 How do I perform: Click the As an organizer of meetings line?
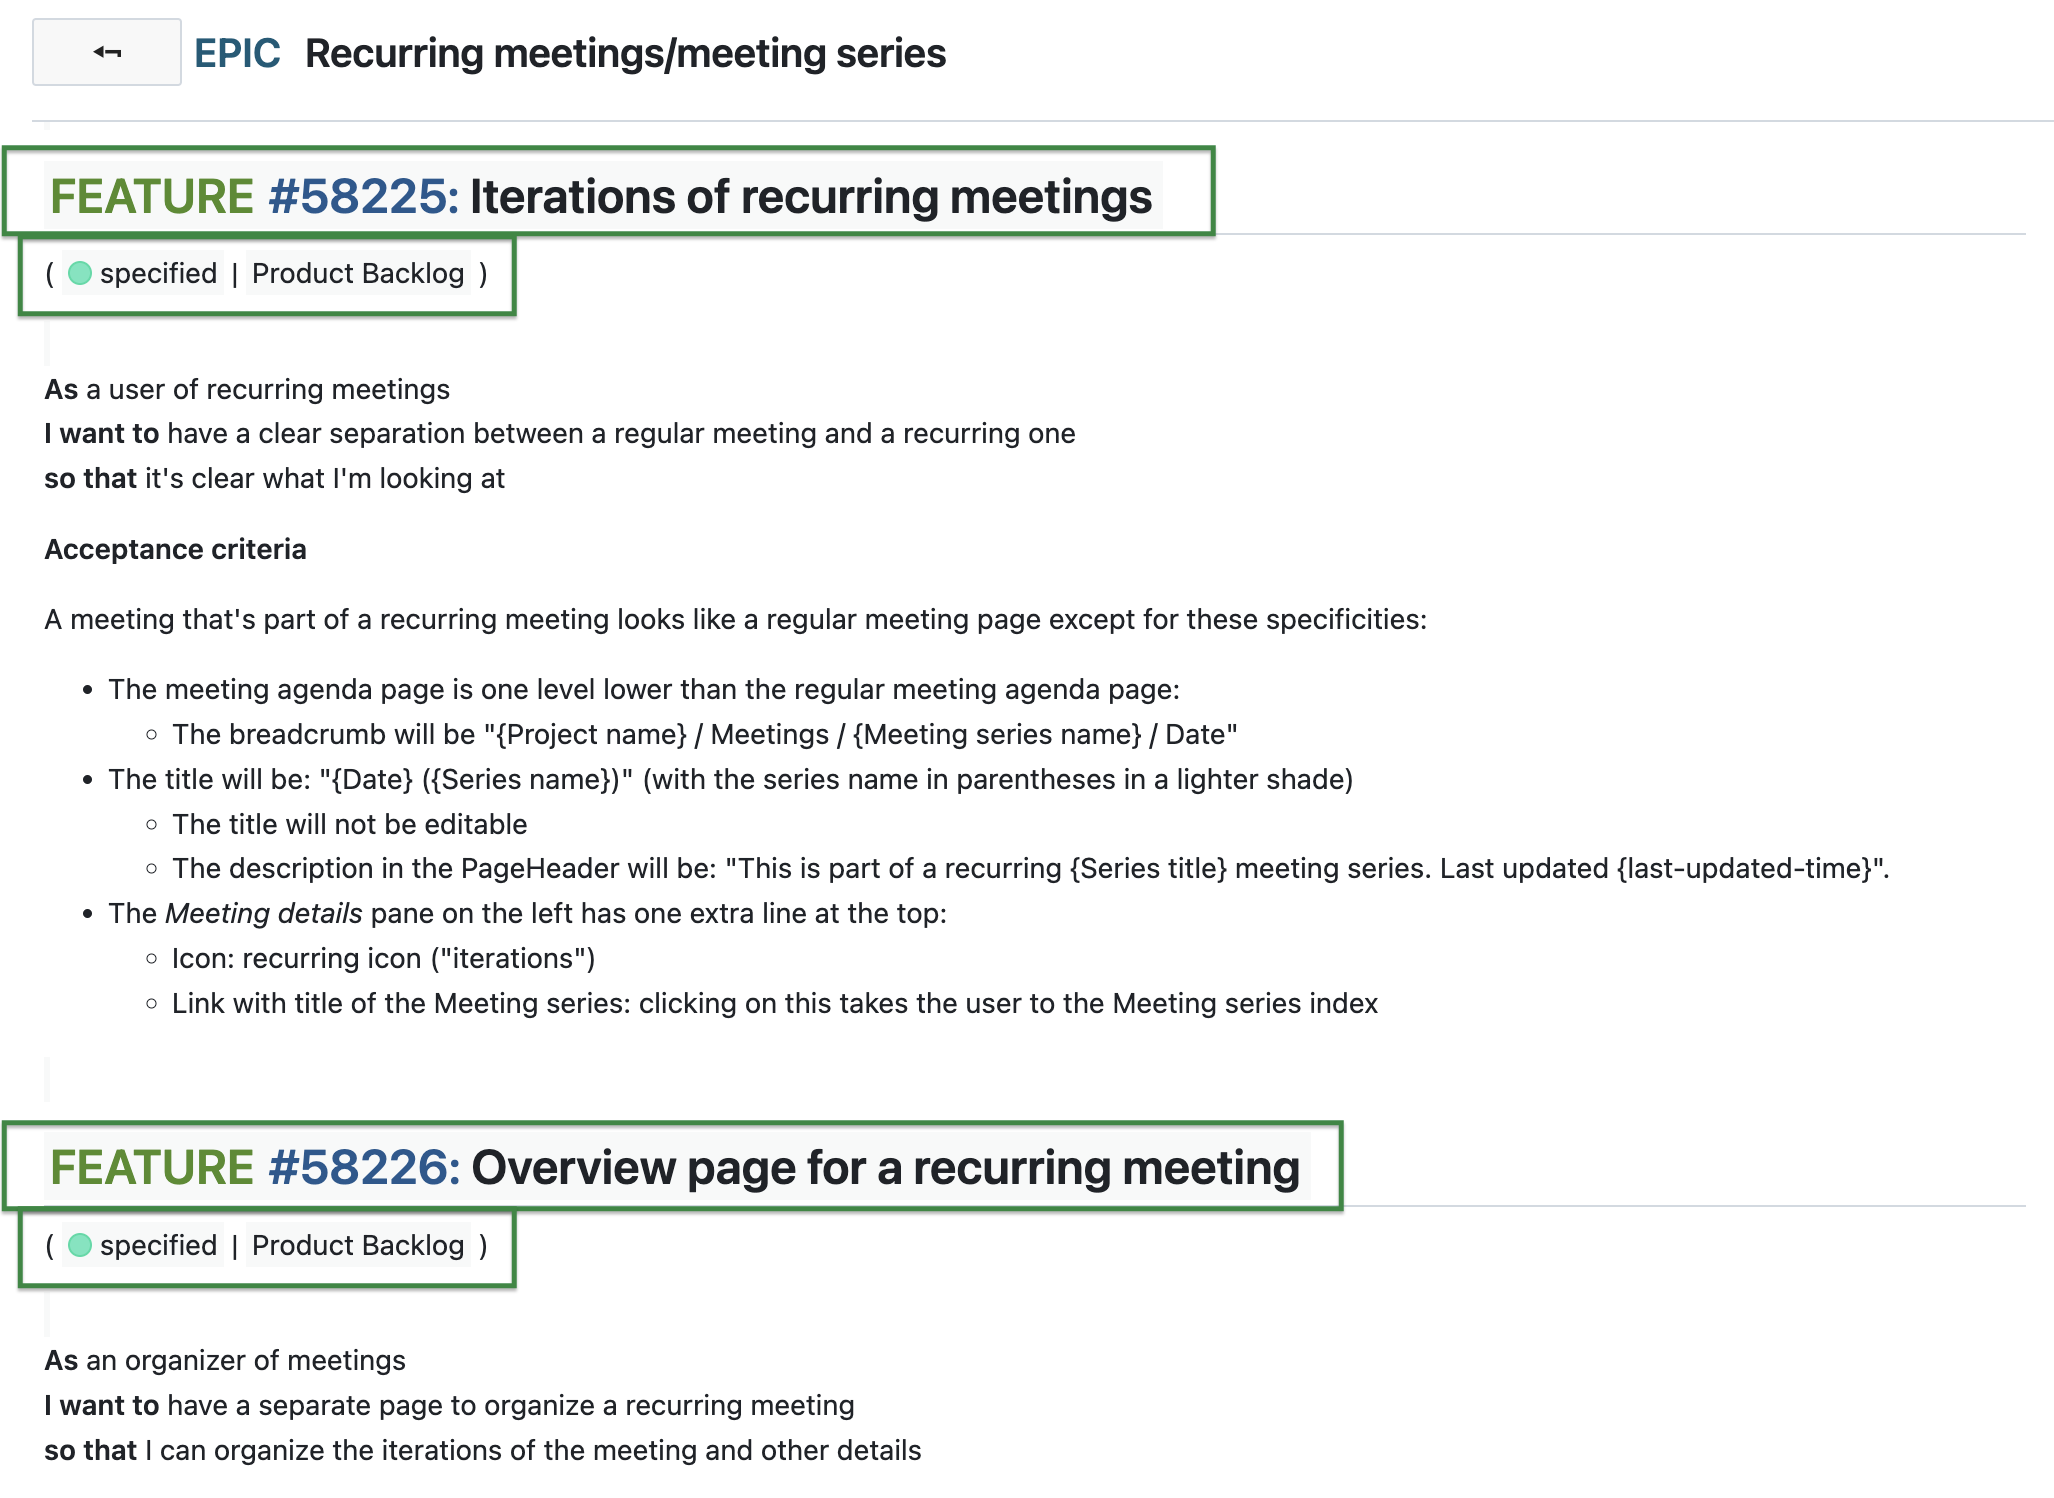click(225, 1360)
